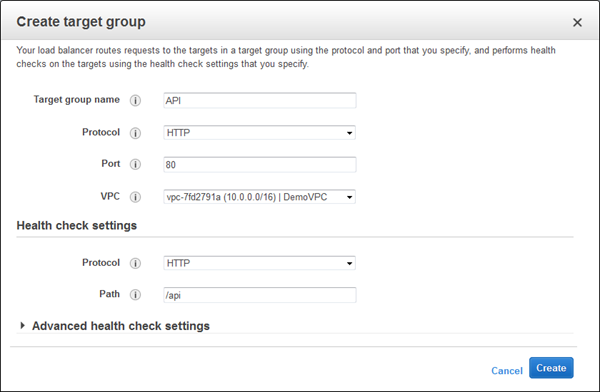Viewport: 600px width, 392px height.
Task: Click the arrow on the target Protocol dropdown
Action: coord(349,133)
